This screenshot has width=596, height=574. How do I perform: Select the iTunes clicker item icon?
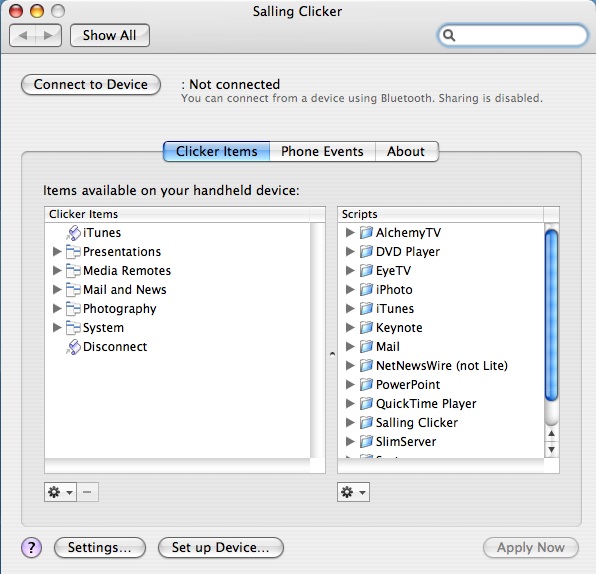point(73,233)
